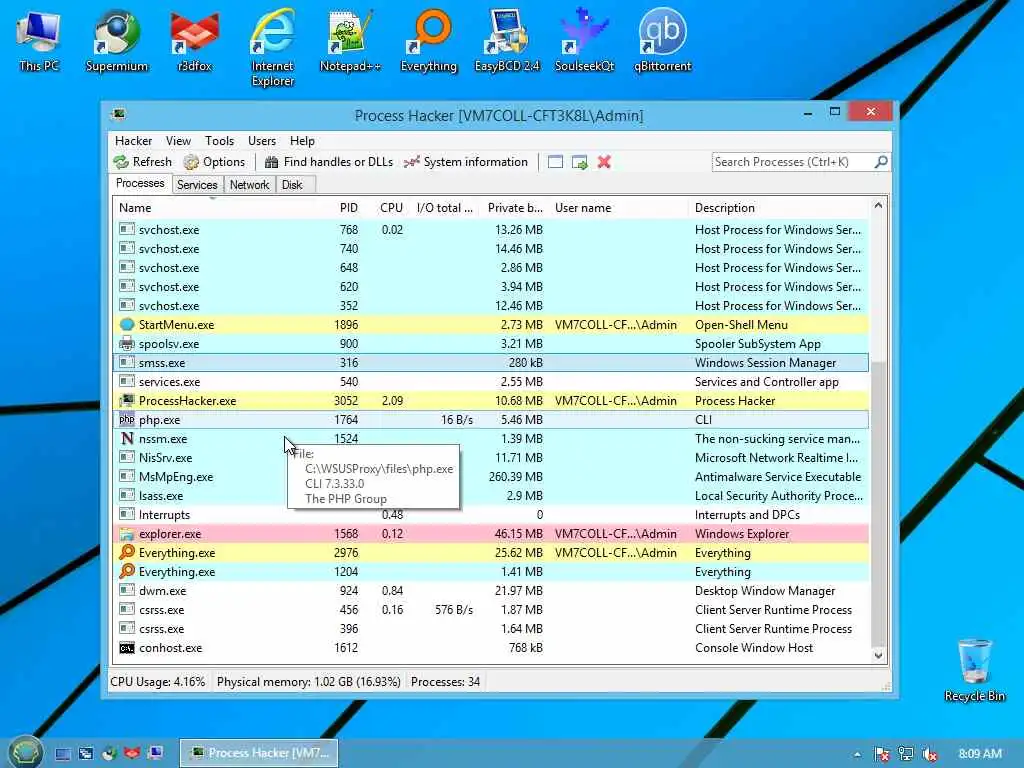Open EasyBCD 2.4 desktop icon
Screen dimensions: 1024x768
(x=507, y=40)
